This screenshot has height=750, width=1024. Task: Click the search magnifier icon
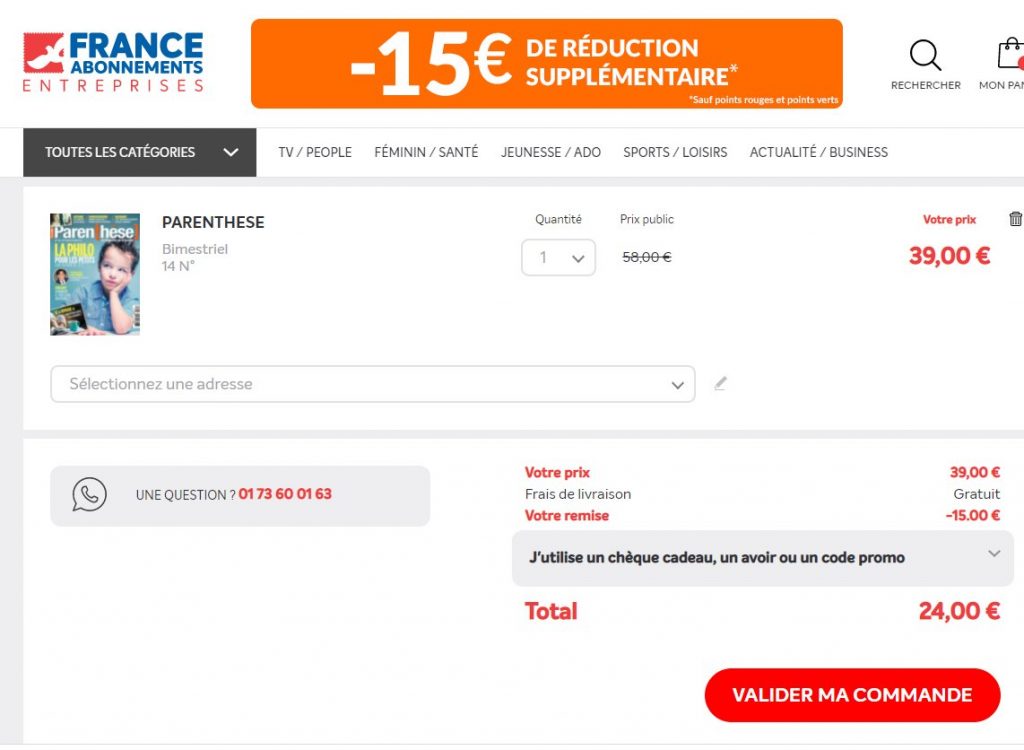pos(925,55)
